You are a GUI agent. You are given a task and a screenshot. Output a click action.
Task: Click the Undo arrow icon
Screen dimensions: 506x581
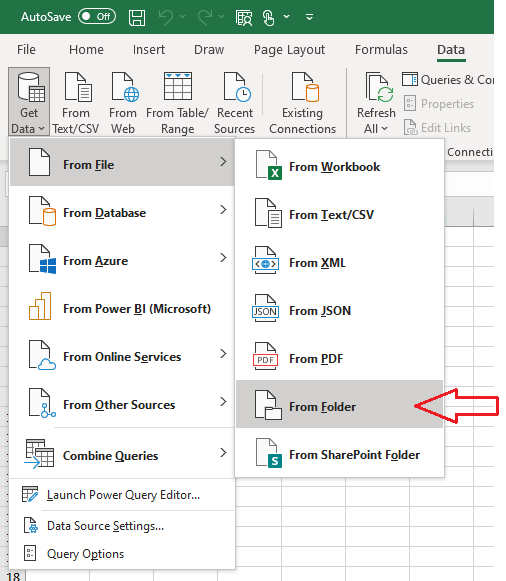[x=166, y=17]
